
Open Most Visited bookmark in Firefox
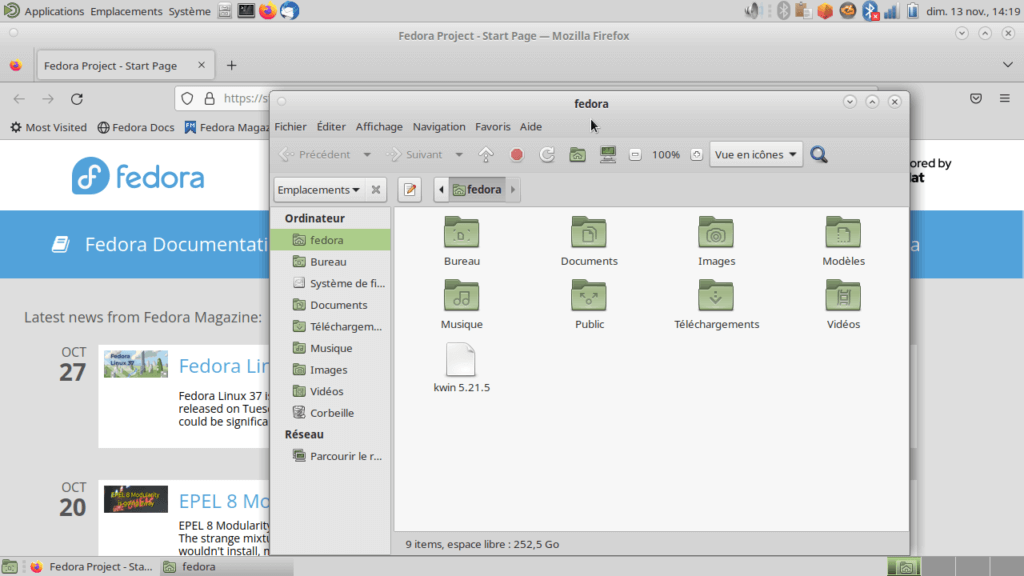coord(48,127)
